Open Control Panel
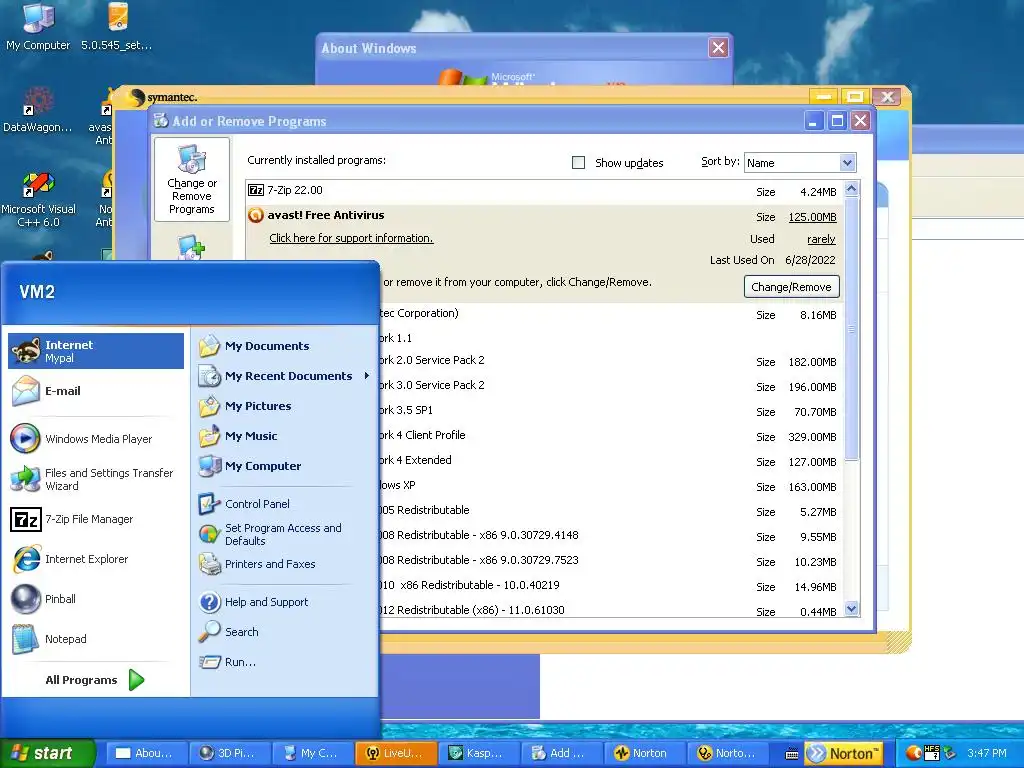Image resolution: width=1024 pixels, height=768 pixels. tap(285, 504)
